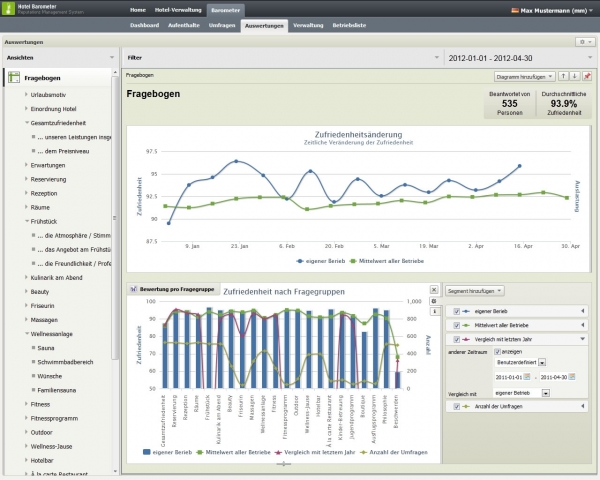Open Benutzerdefiniert period dropdown

[542, 362]
